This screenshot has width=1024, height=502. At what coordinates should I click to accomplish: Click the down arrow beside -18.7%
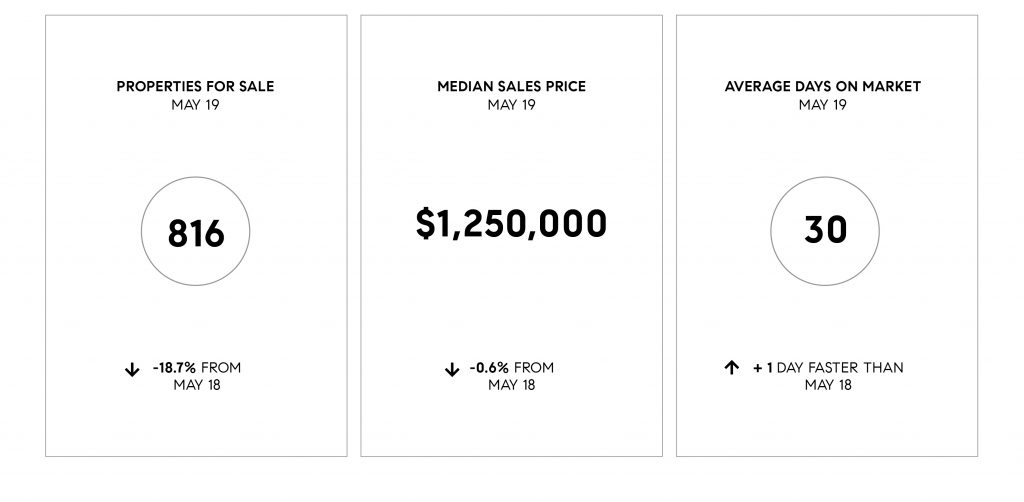click(x=132, y=370)
